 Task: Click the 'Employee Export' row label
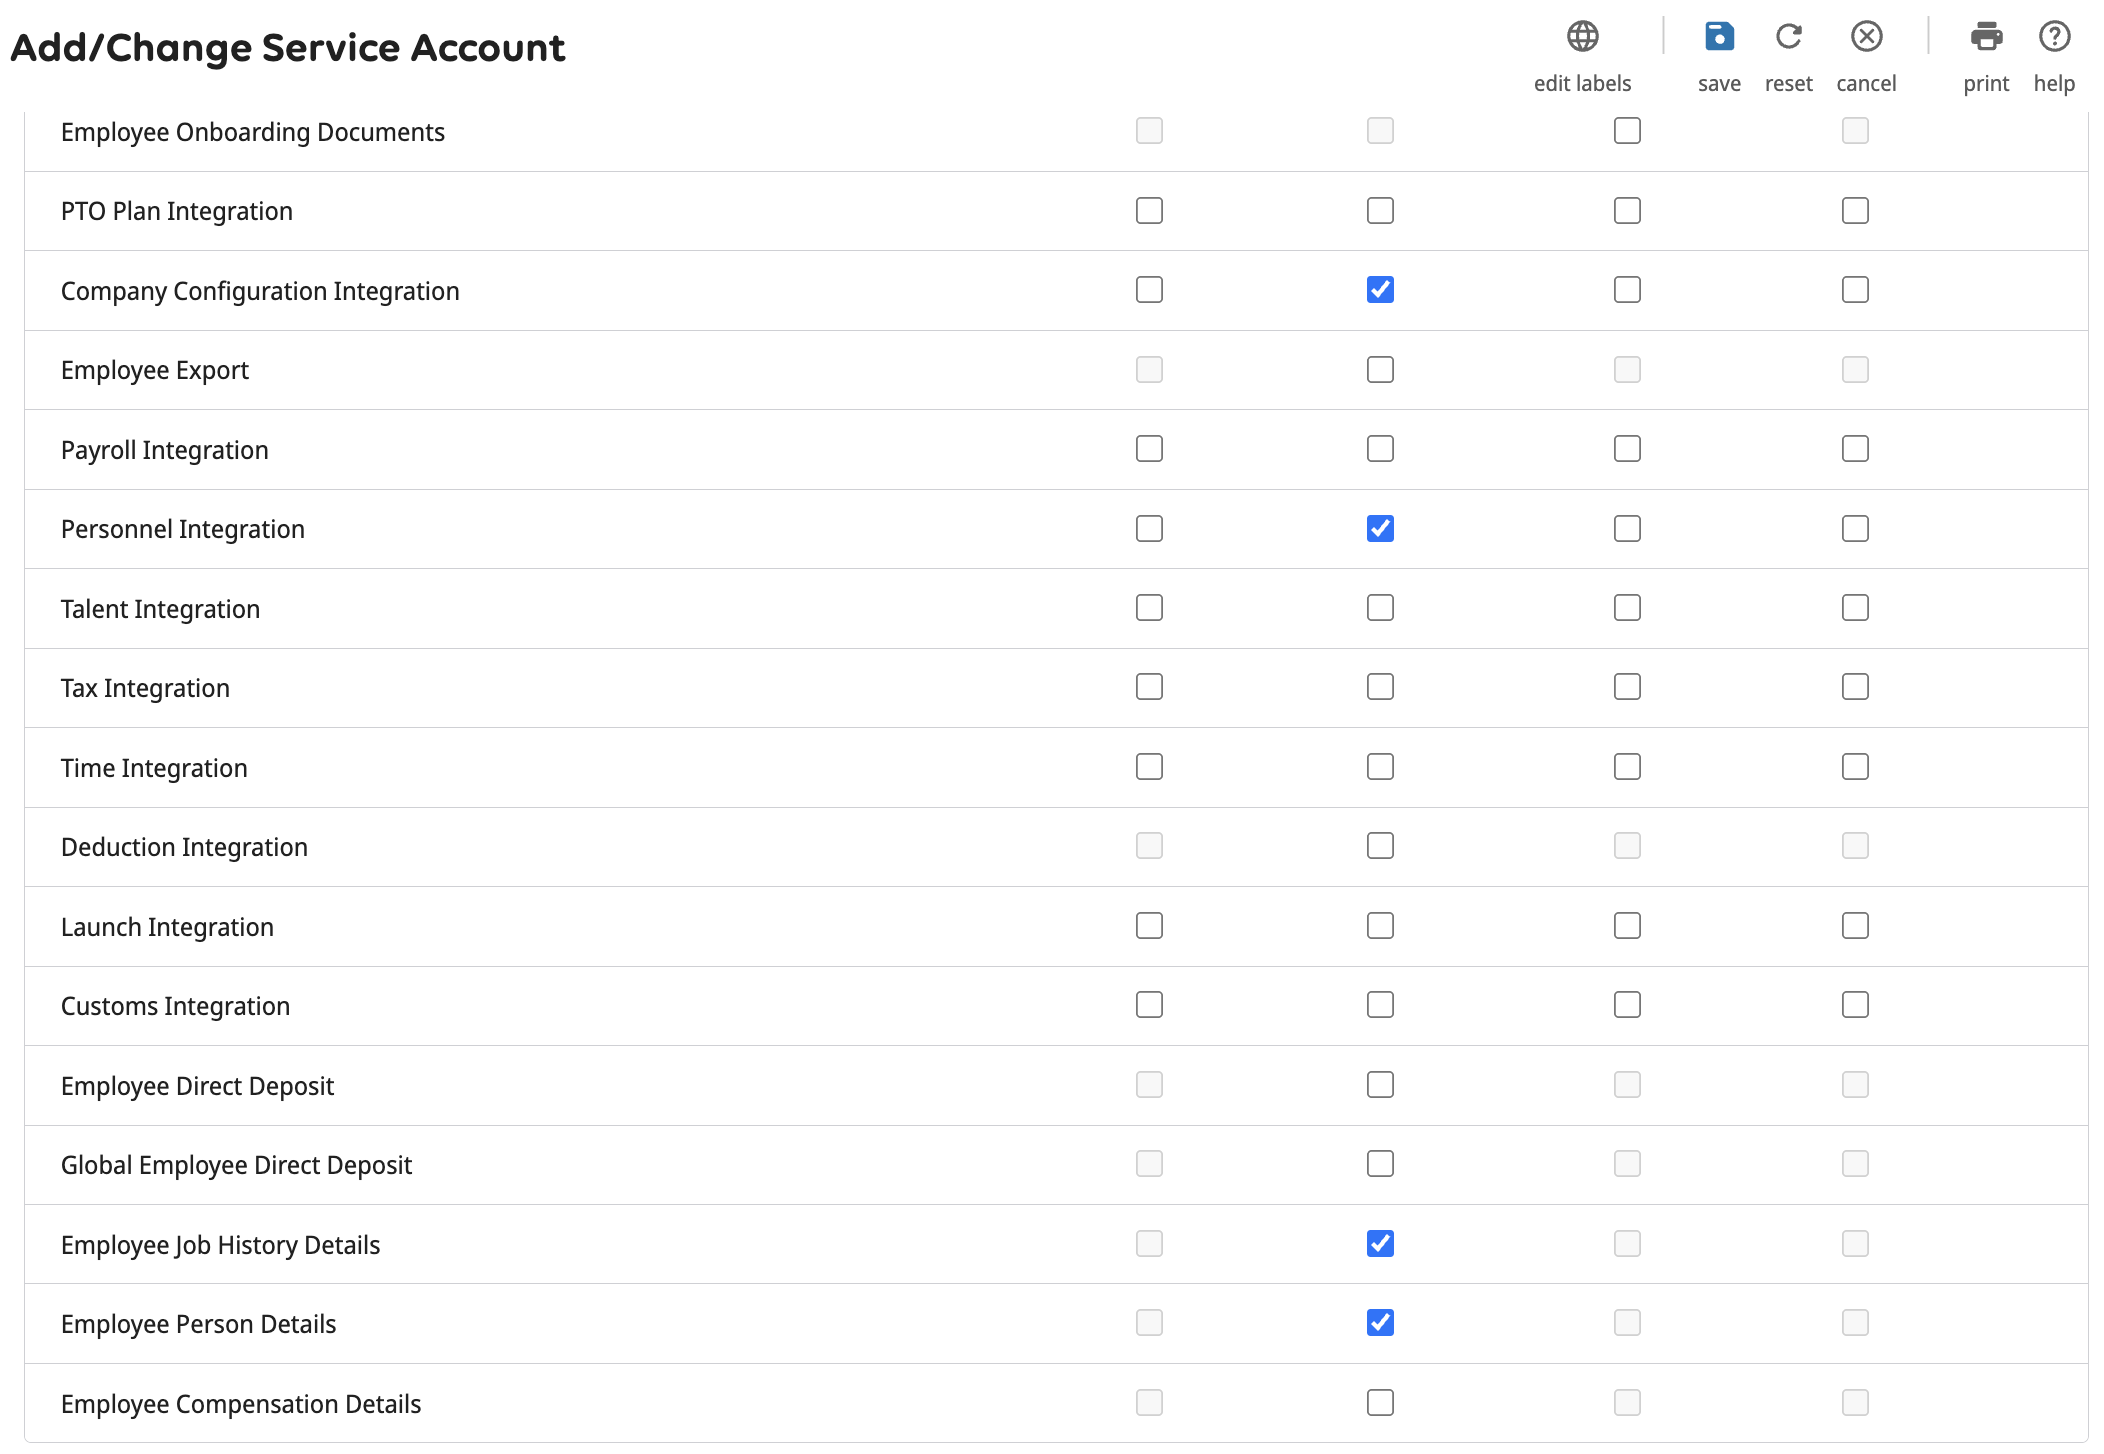[x=155, y=370]
